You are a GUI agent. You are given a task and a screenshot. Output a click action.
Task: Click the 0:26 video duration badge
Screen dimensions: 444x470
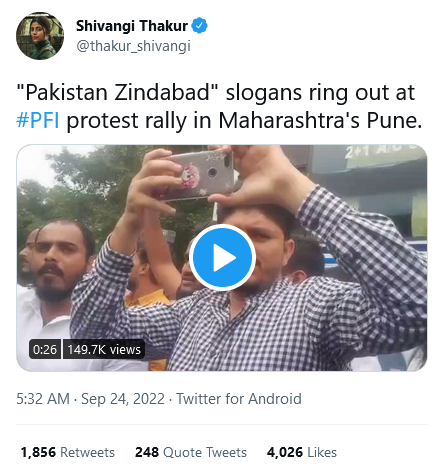pyautogui.click(x=45, y=349)
